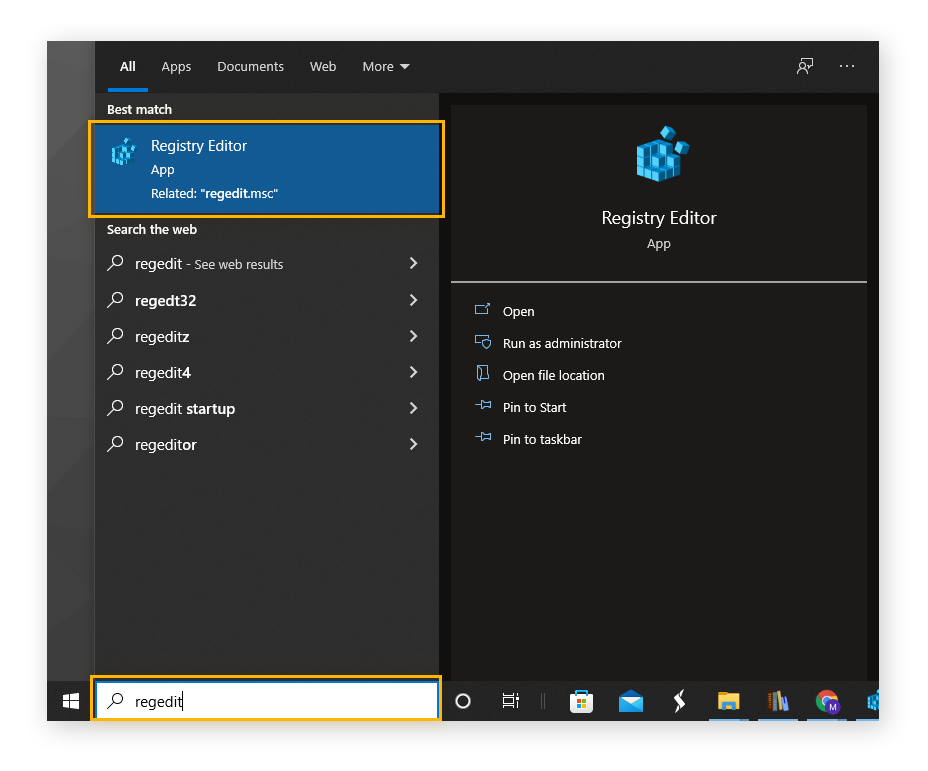Open the Mail app from the taskbar
Screen dimensions: 928x771
point(630,701)
